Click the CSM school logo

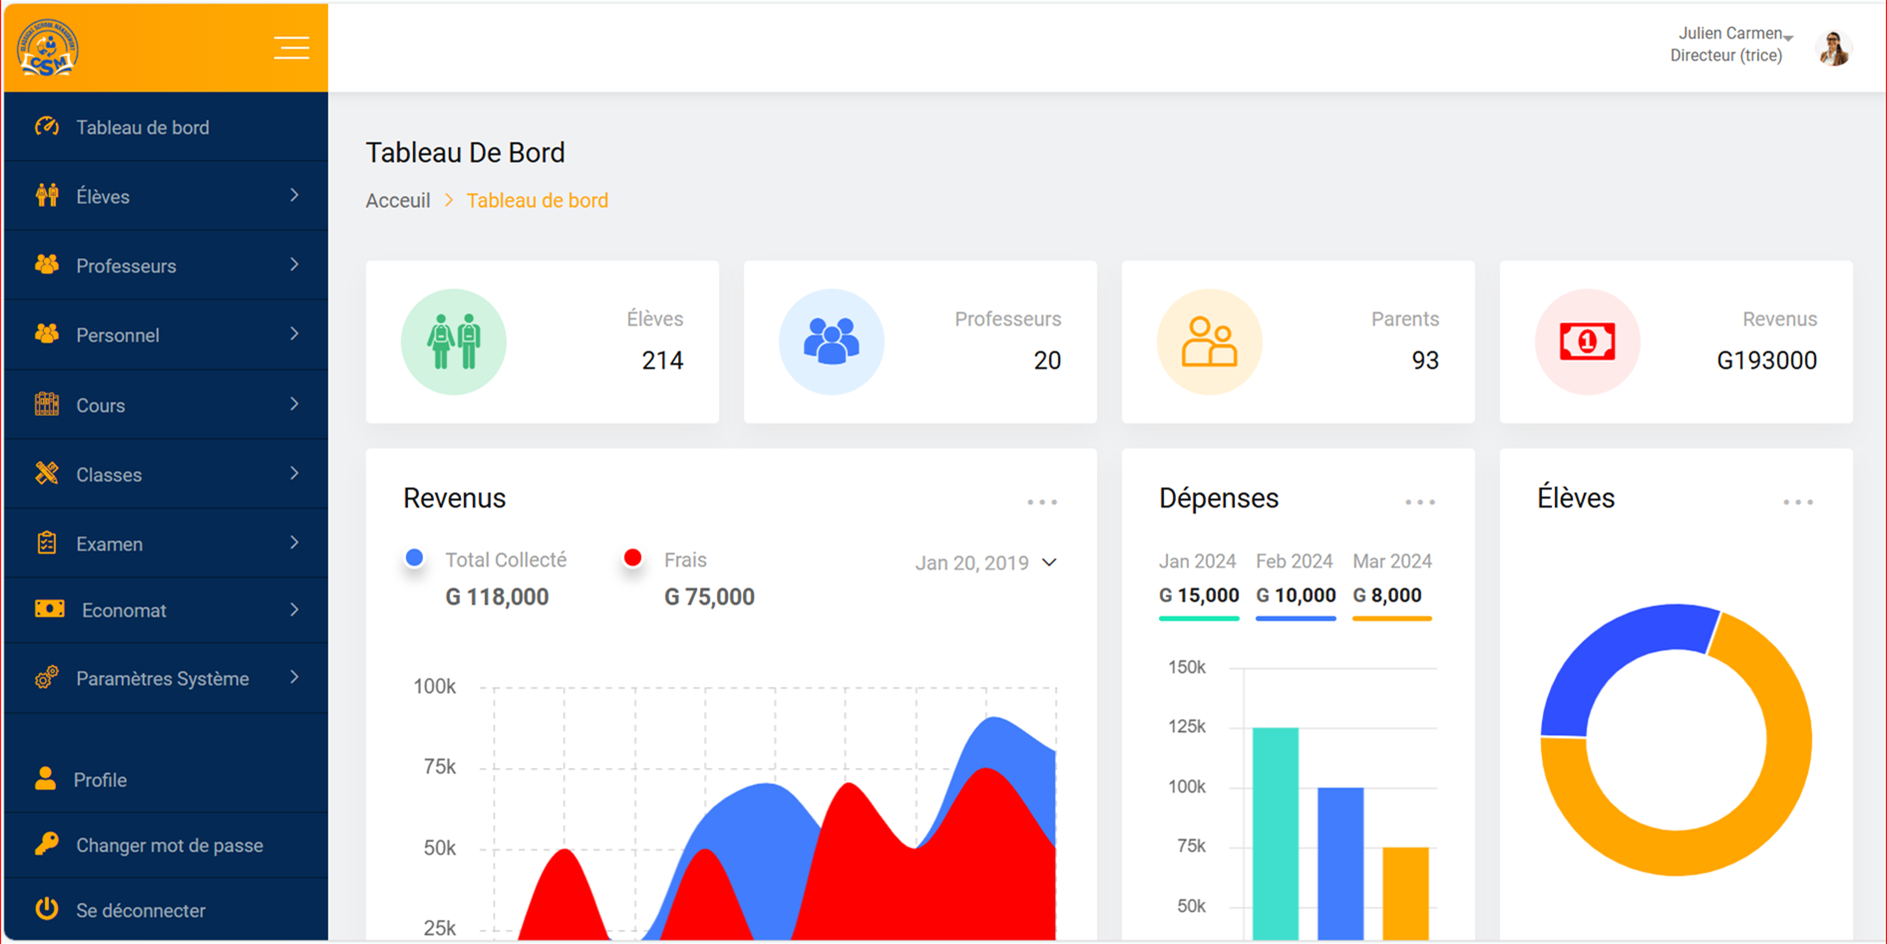pos(47,48)
